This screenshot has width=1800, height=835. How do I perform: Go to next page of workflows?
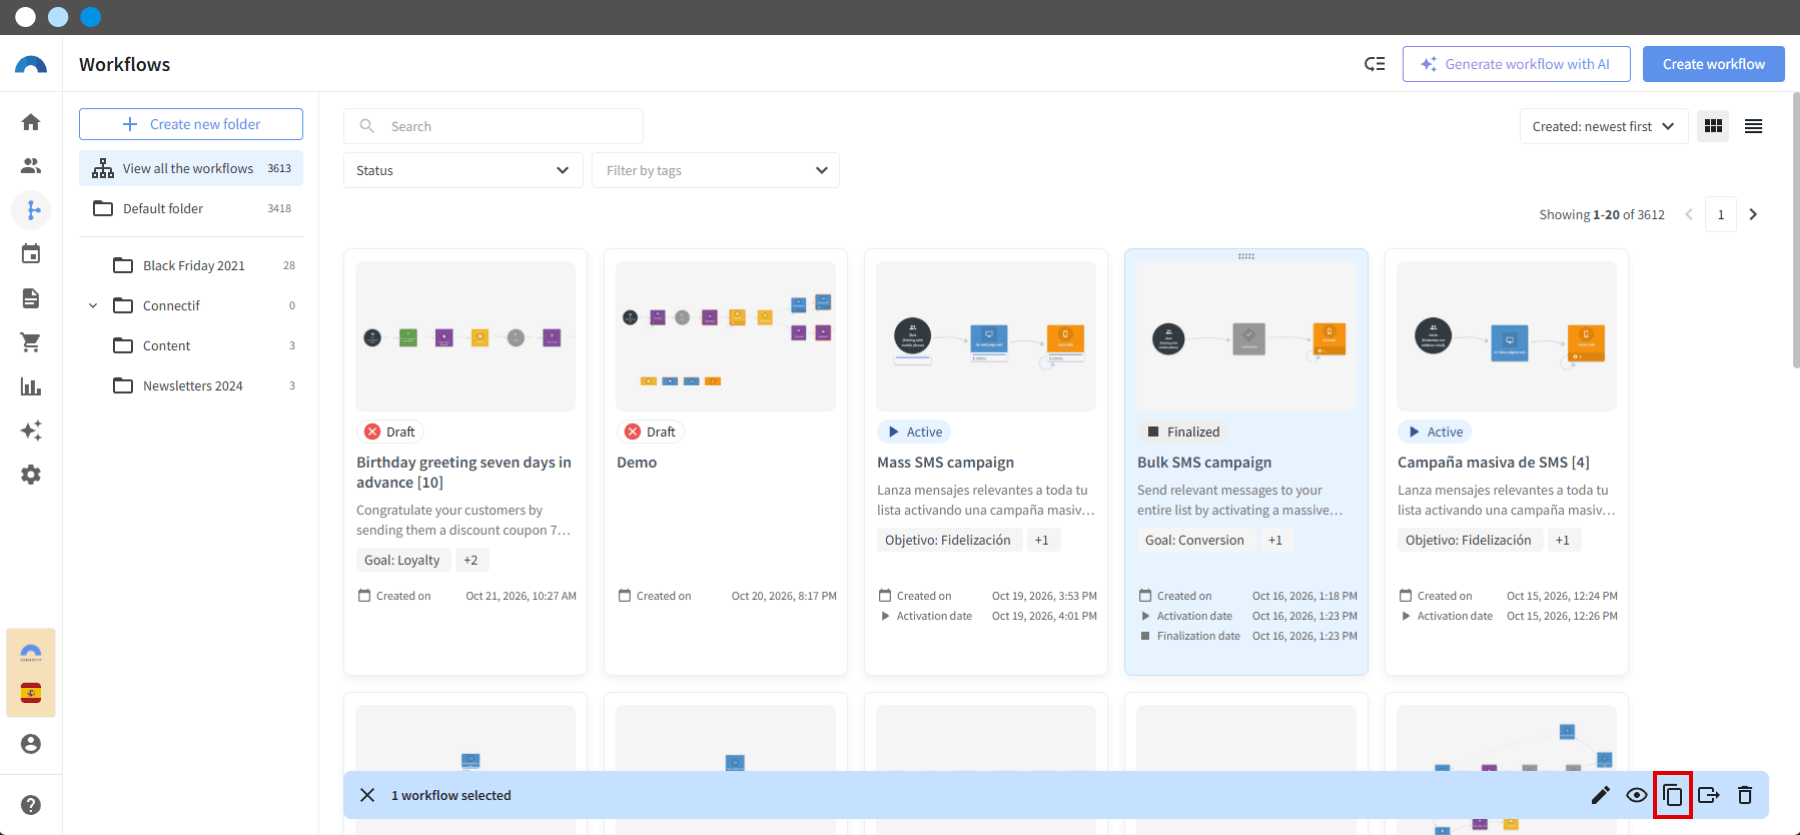click(1753, 214)
